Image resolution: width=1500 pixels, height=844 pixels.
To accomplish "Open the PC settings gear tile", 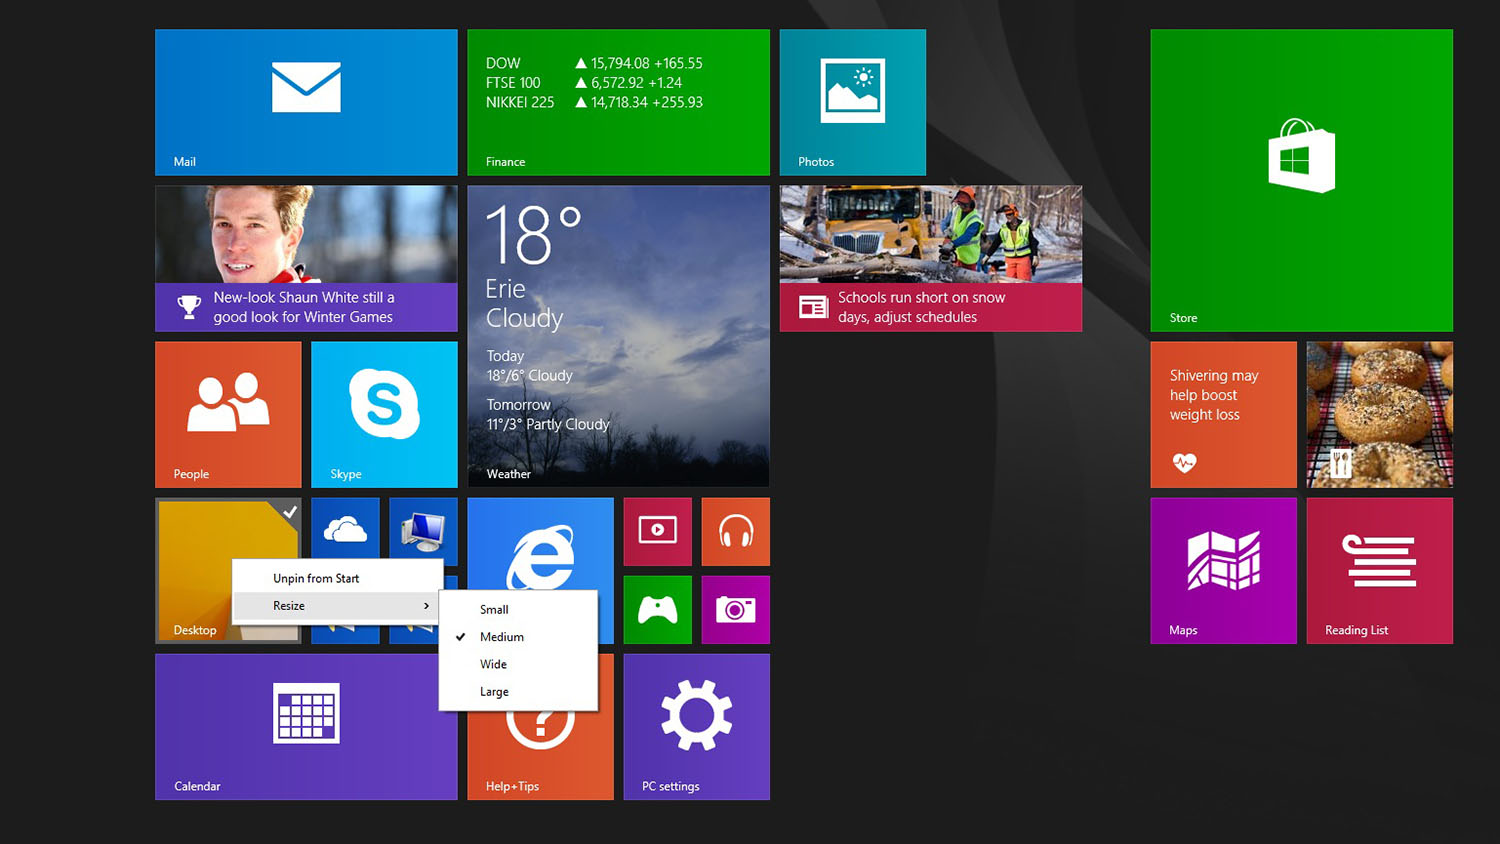I will 696,727.
